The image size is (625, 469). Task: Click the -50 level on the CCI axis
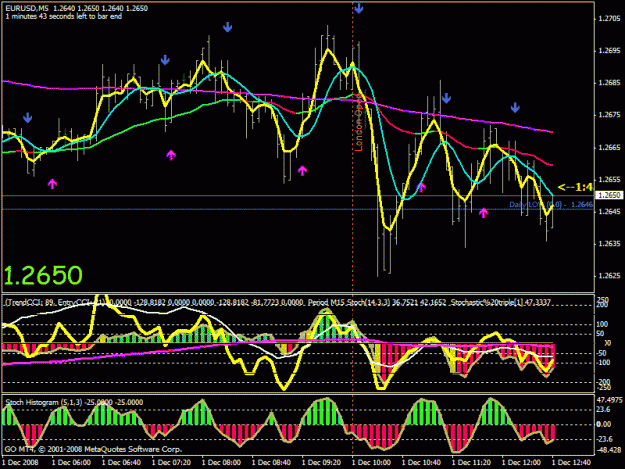(602, 353)
